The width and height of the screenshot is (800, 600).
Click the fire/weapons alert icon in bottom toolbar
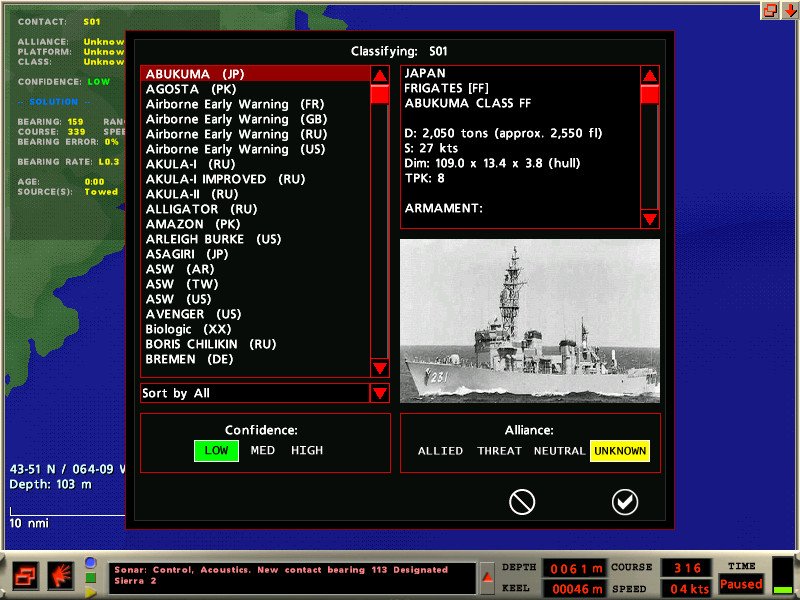pyautogui.click(x=58, y=576)
